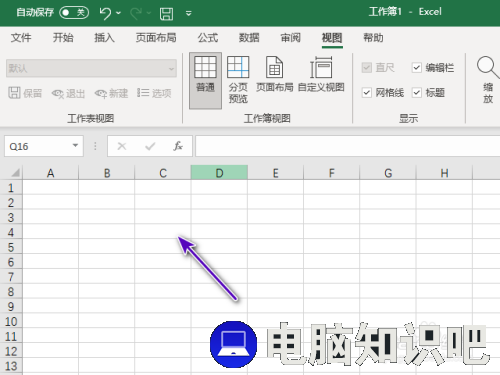Click the Undo arrow icon

click(105, 13)
